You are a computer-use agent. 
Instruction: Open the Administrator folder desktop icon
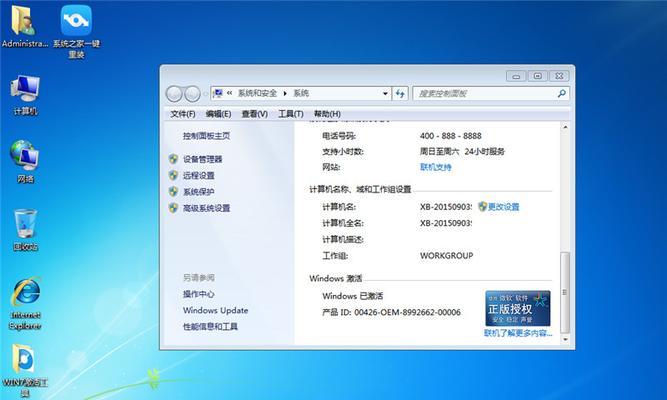point(24,26)
